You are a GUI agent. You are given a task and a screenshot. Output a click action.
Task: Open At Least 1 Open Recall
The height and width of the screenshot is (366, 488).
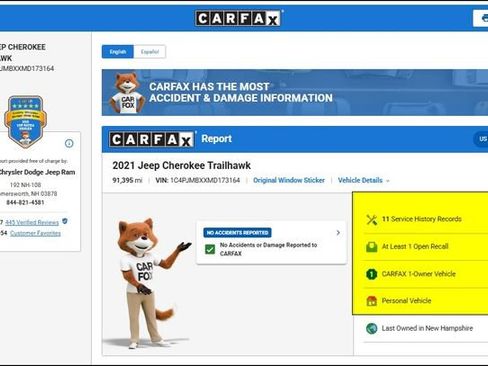(x=415, y=246)
